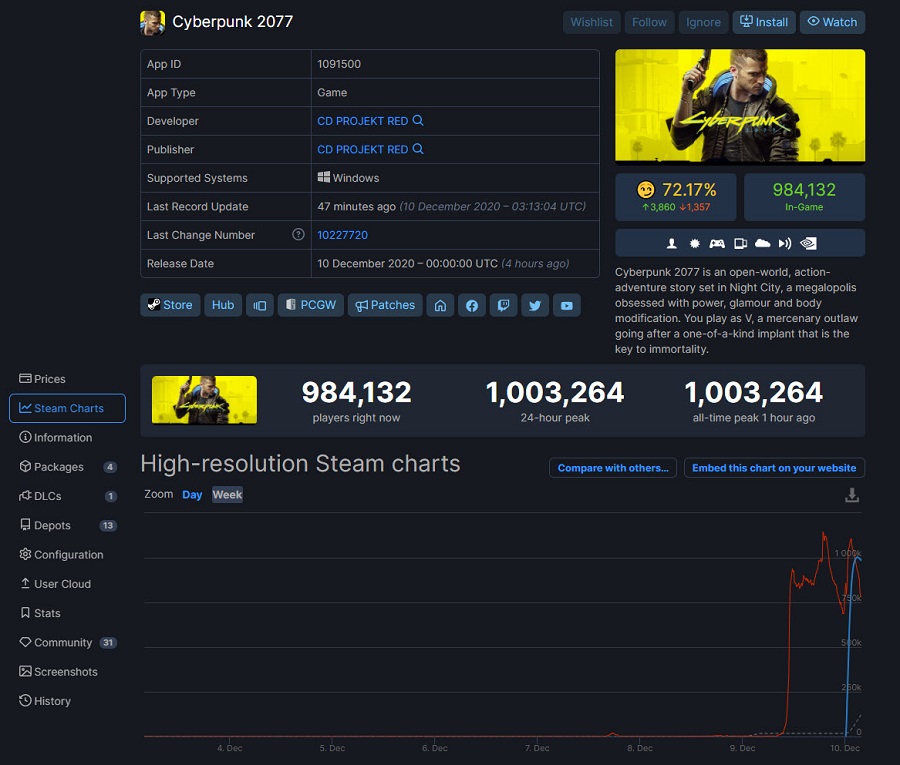Open User Cloud in the sidebar

point(68,584)
